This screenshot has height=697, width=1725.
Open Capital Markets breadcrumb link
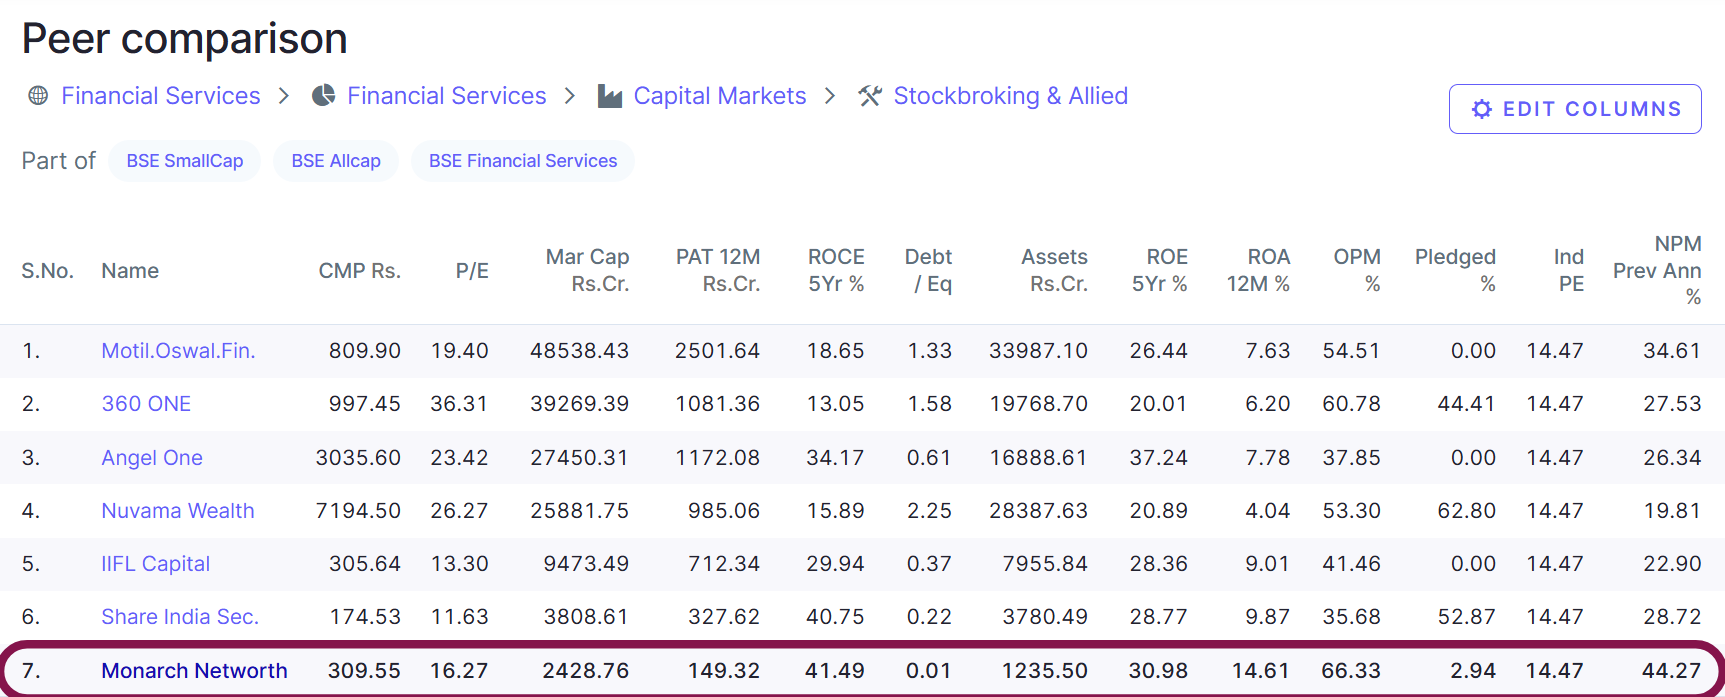tap(720, 96)
